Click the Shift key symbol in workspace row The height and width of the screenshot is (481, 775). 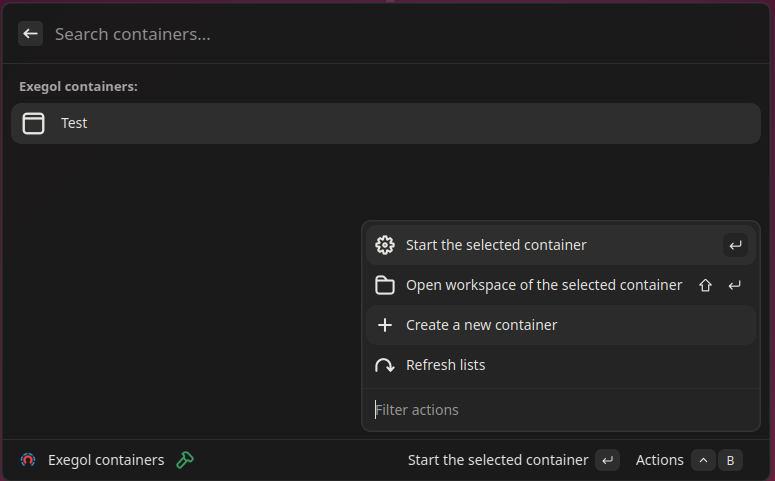tap(705, 285)
